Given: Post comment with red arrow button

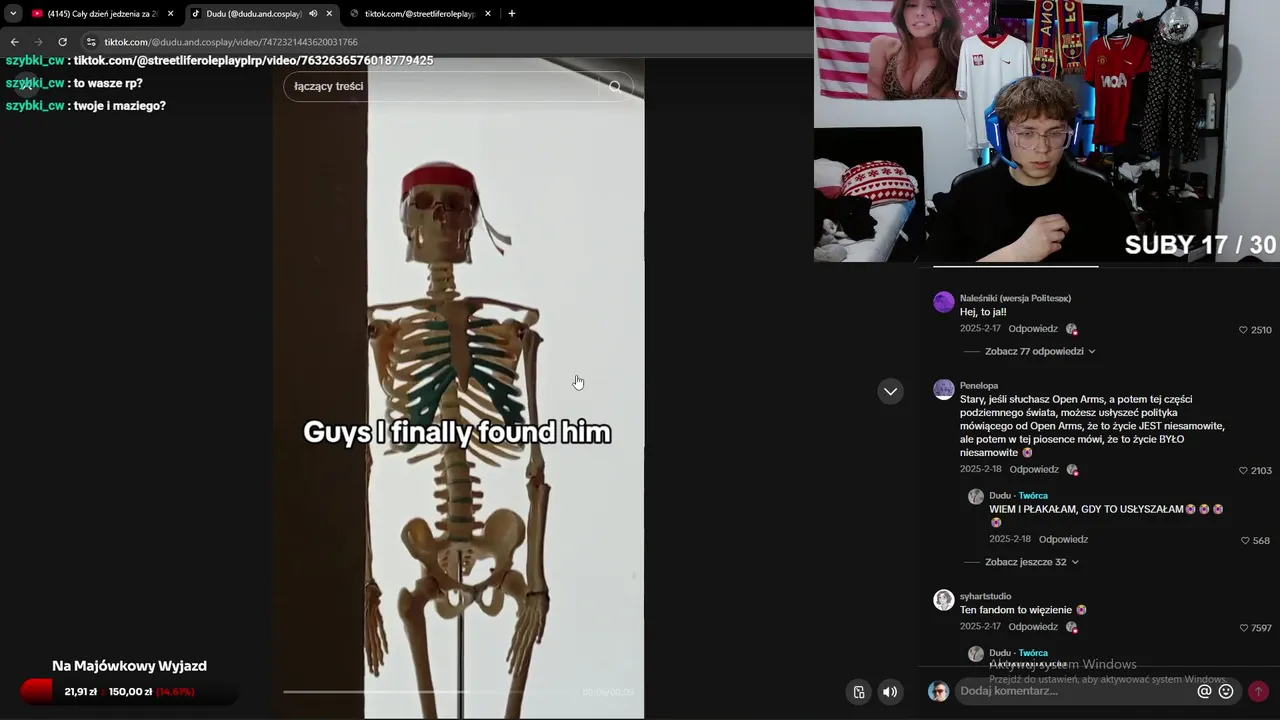Looking at the screenshot, I should point(1258,691).
